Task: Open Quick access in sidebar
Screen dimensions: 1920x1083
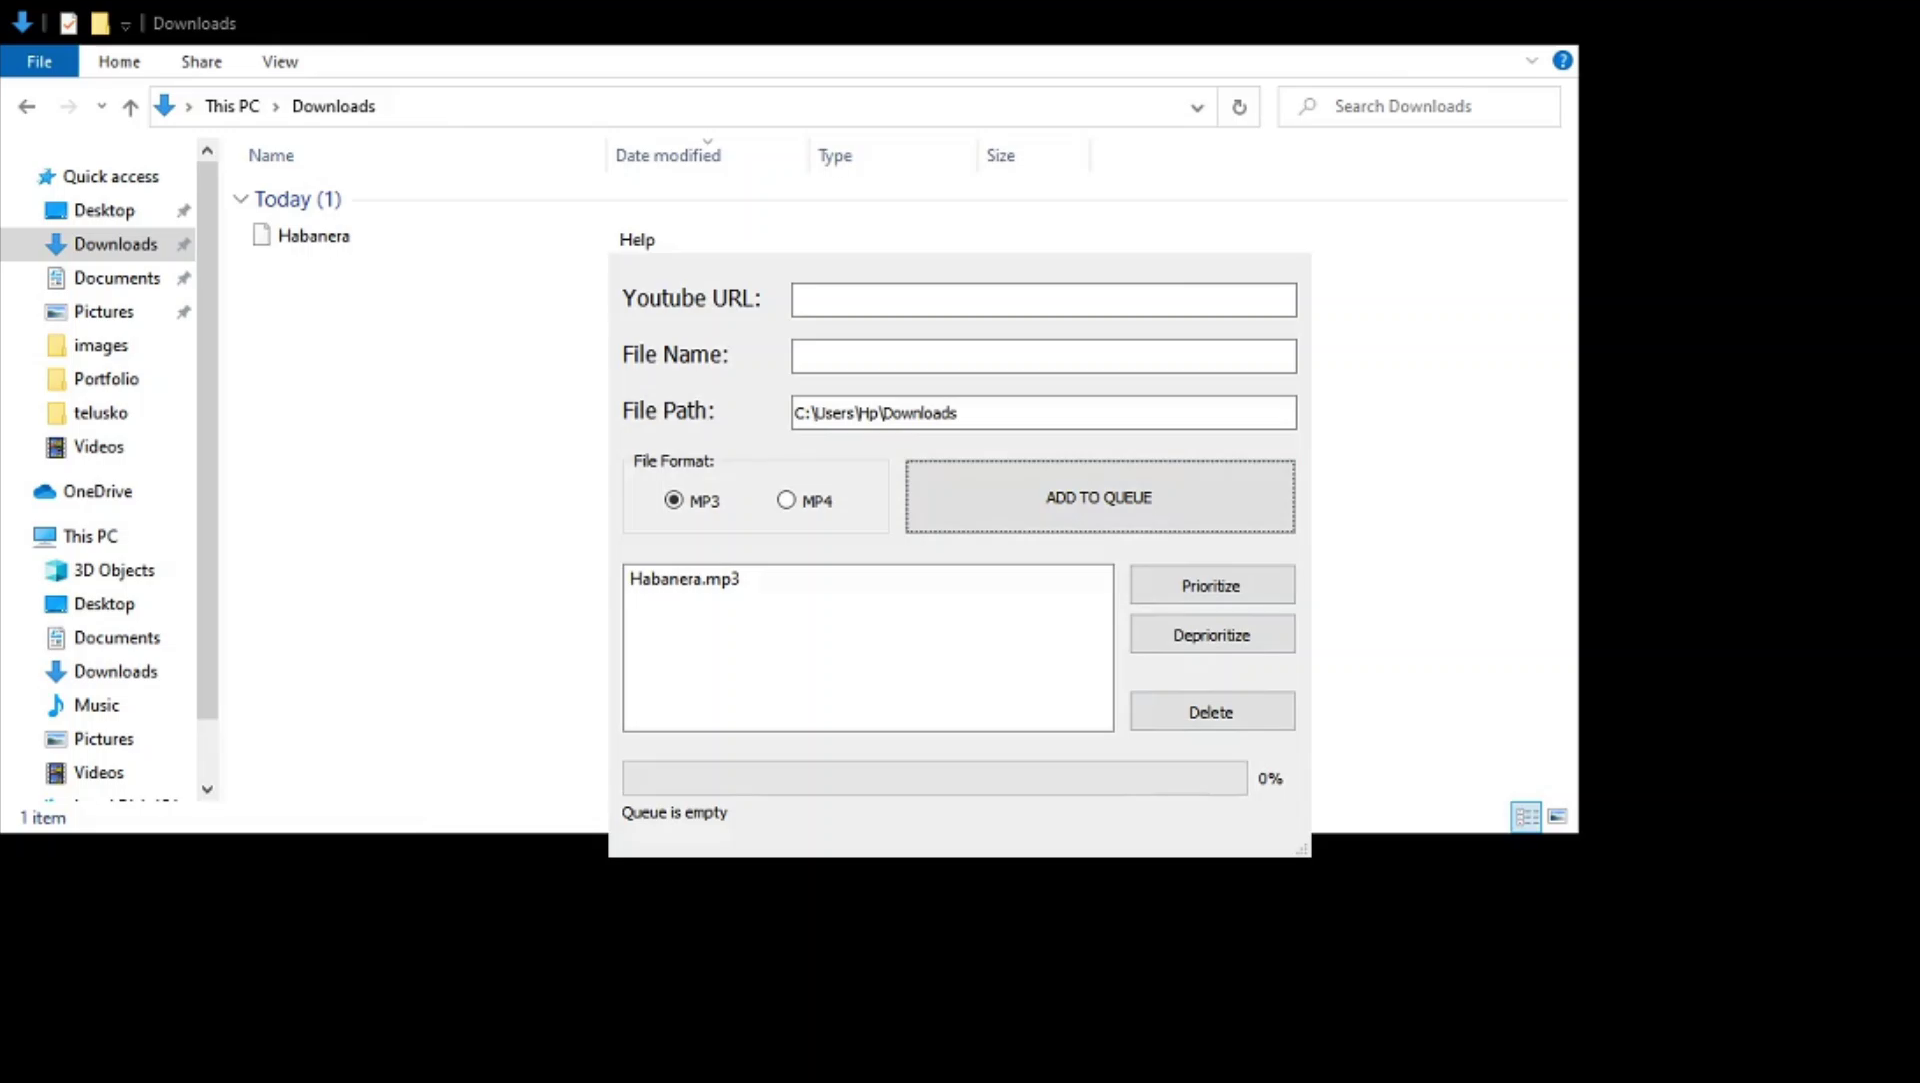Action: click(110, 176)
